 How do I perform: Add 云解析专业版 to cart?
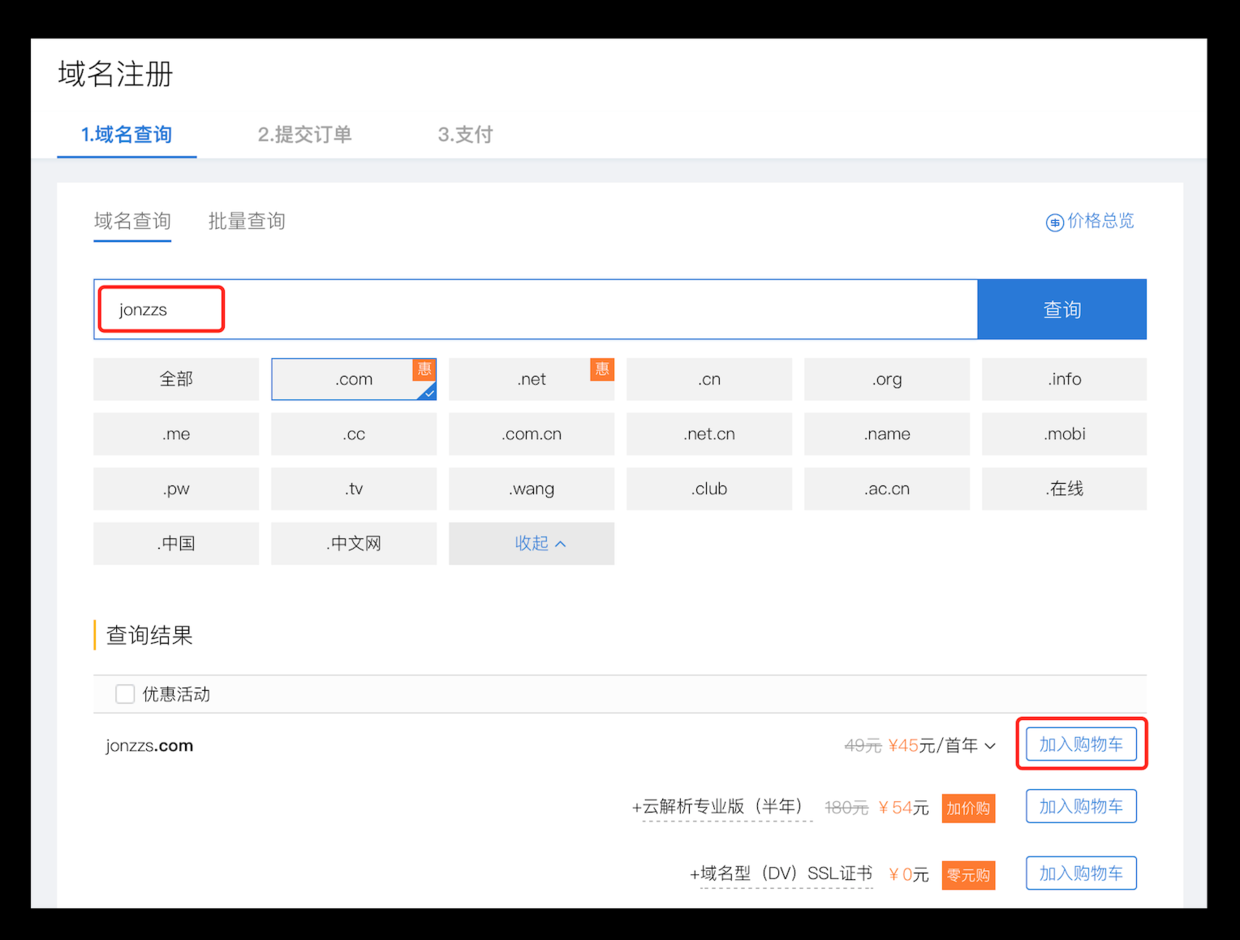1080,806
